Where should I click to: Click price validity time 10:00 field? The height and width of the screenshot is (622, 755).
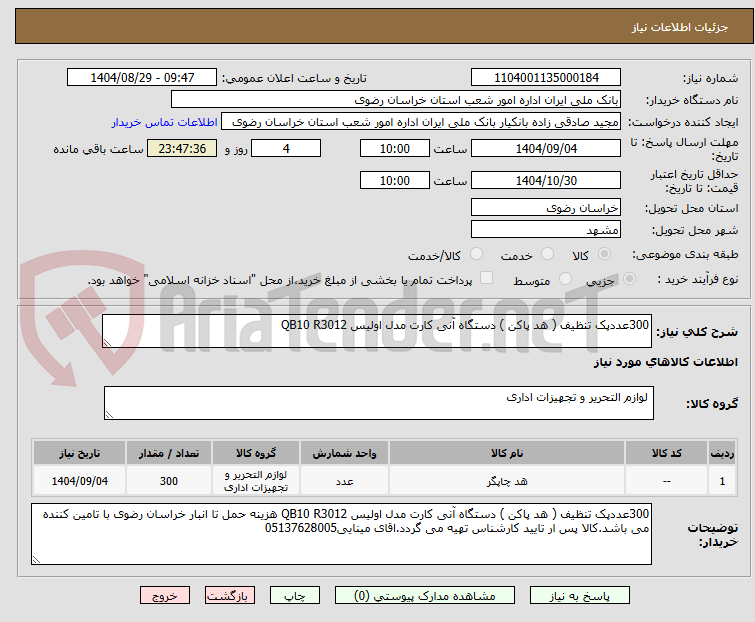click(x=395, y=180)
